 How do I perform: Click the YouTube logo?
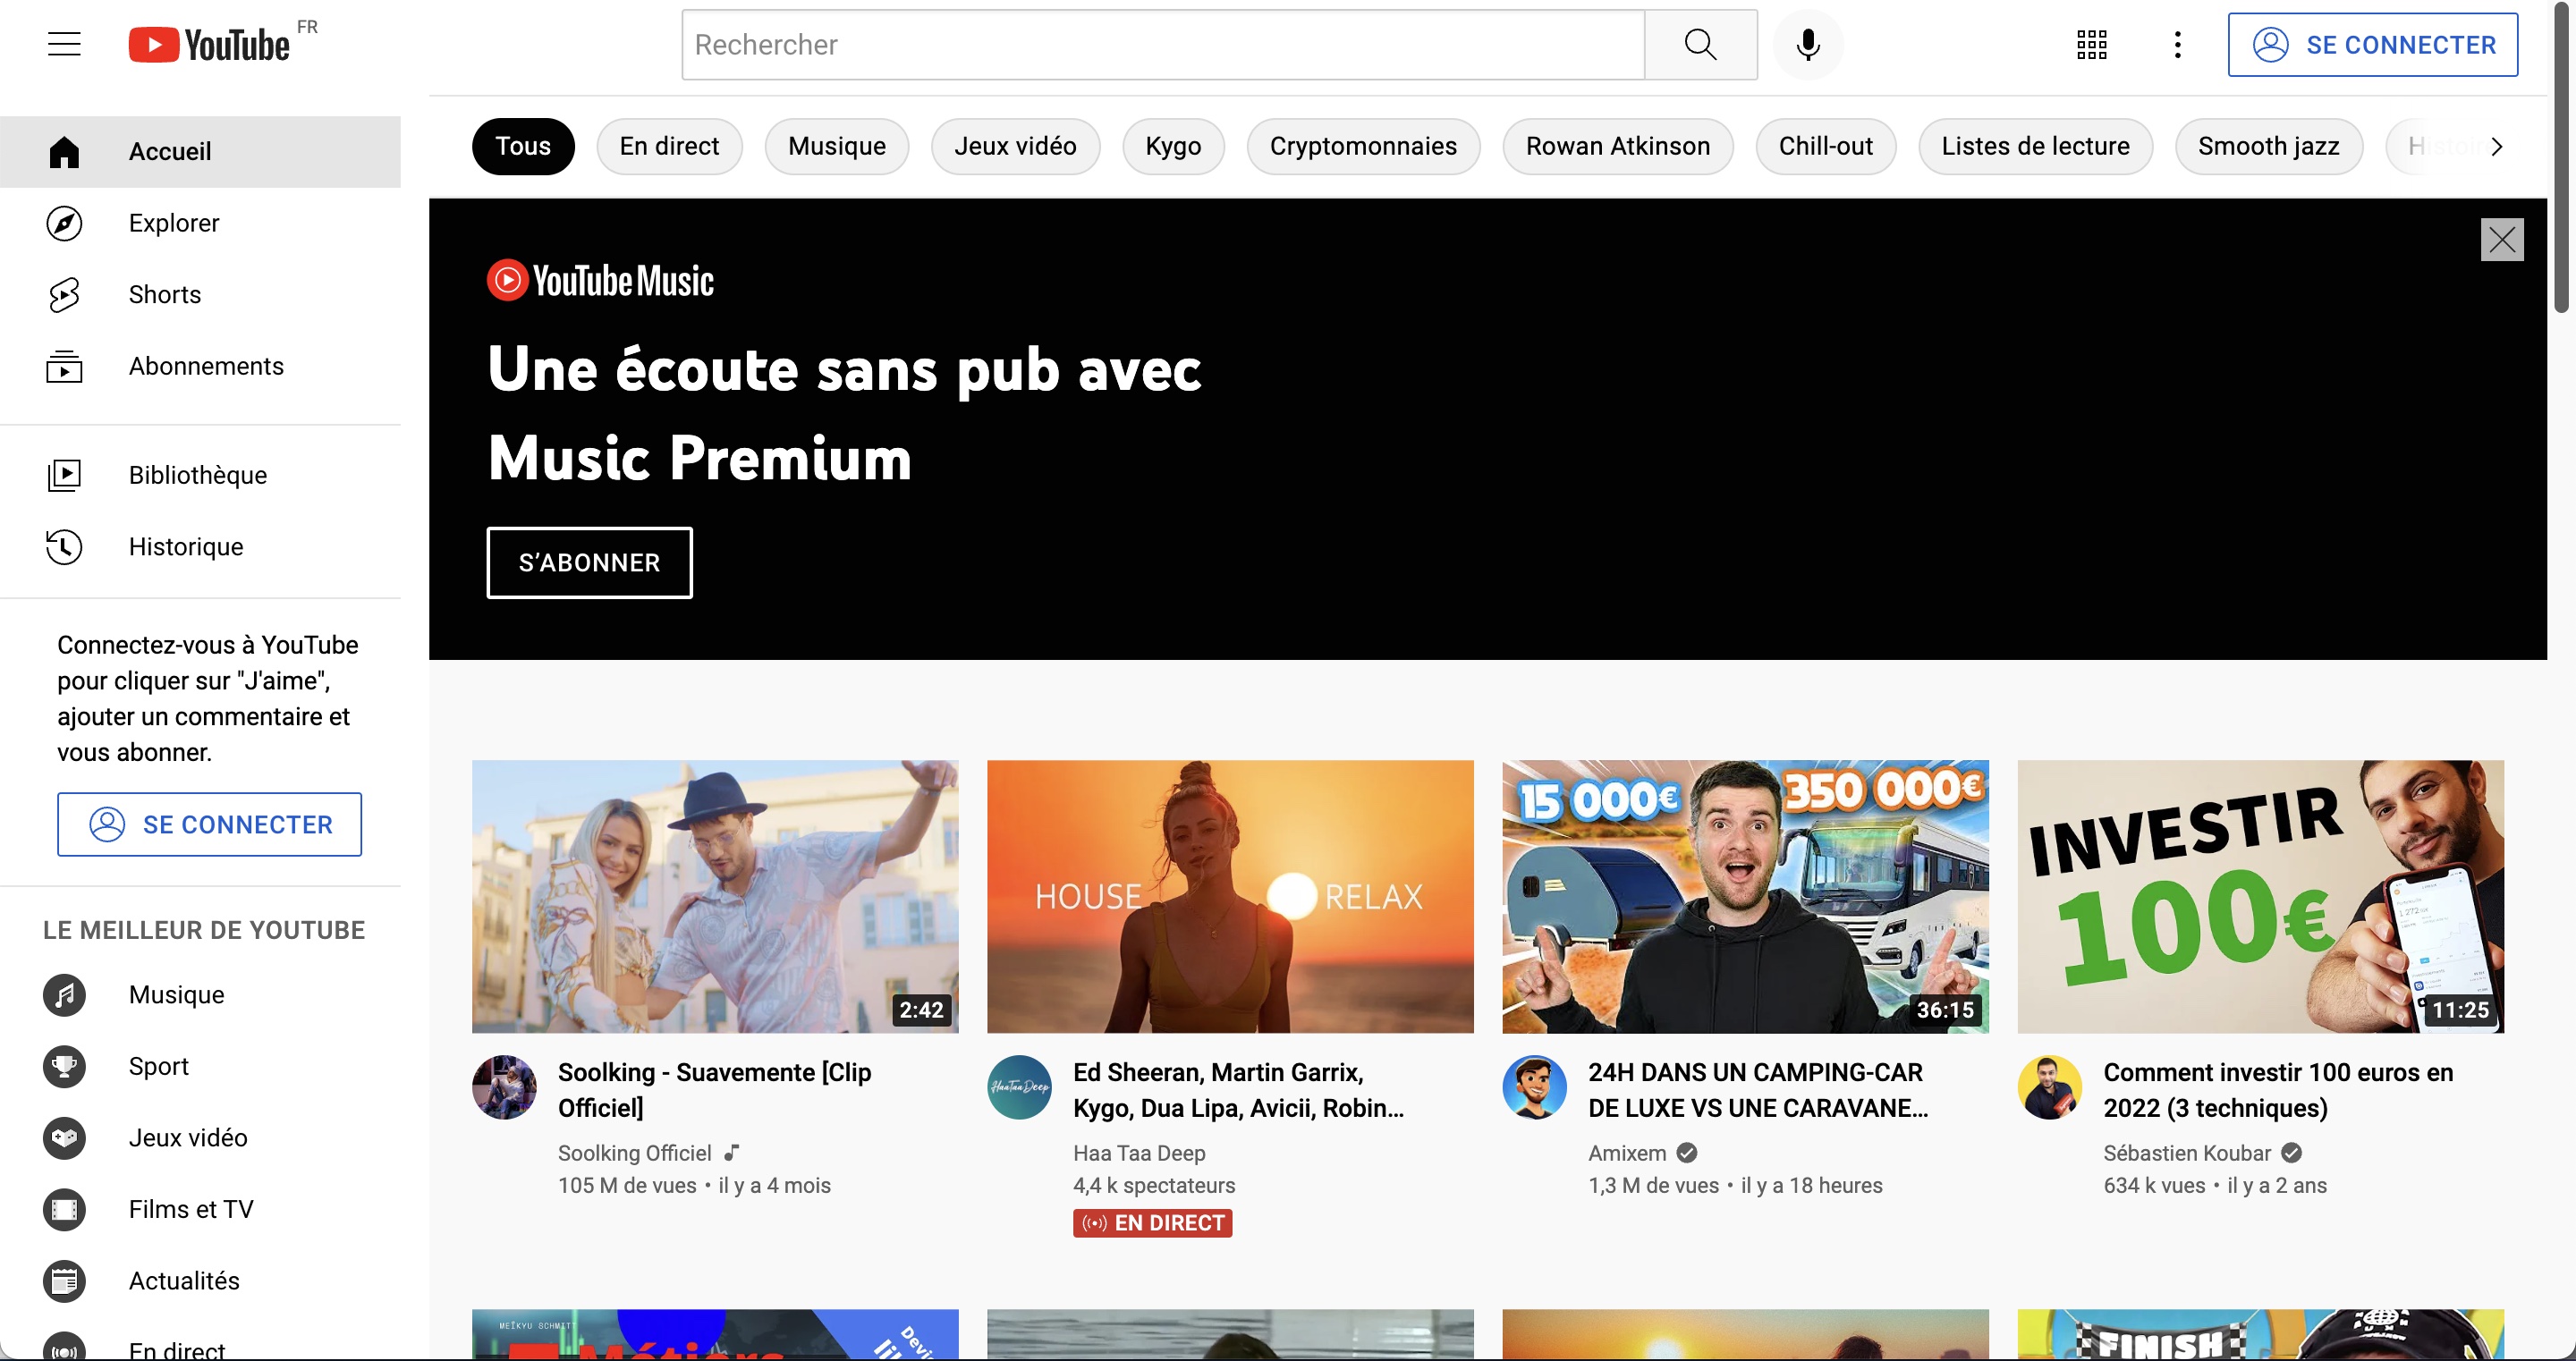209,45
